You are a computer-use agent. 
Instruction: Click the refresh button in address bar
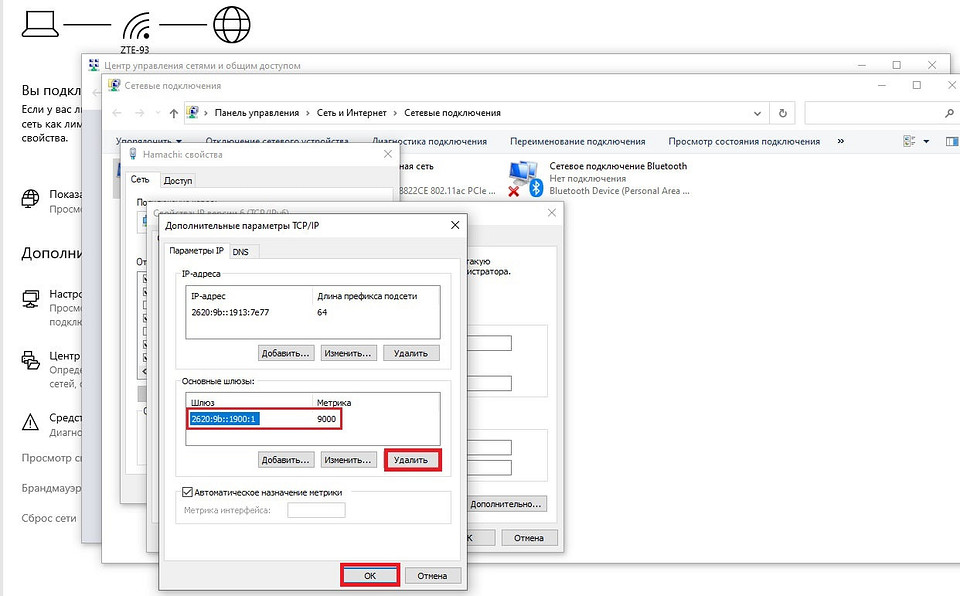783,113
